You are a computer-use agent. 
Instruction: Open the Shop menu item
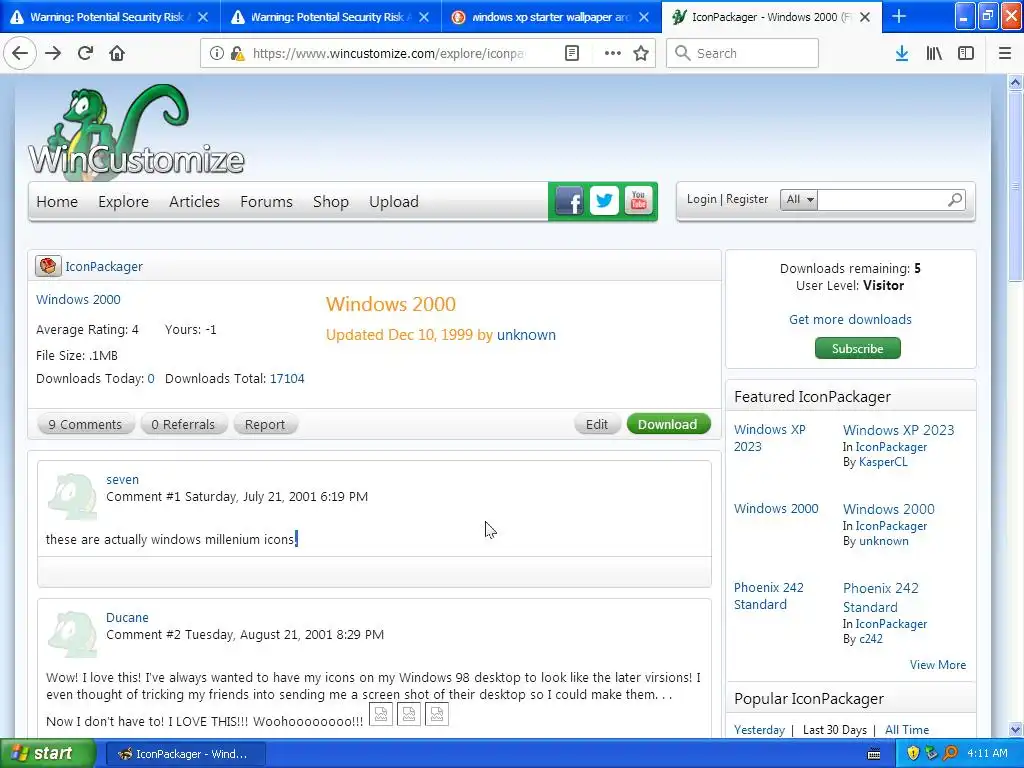click(x=330, y=202)
